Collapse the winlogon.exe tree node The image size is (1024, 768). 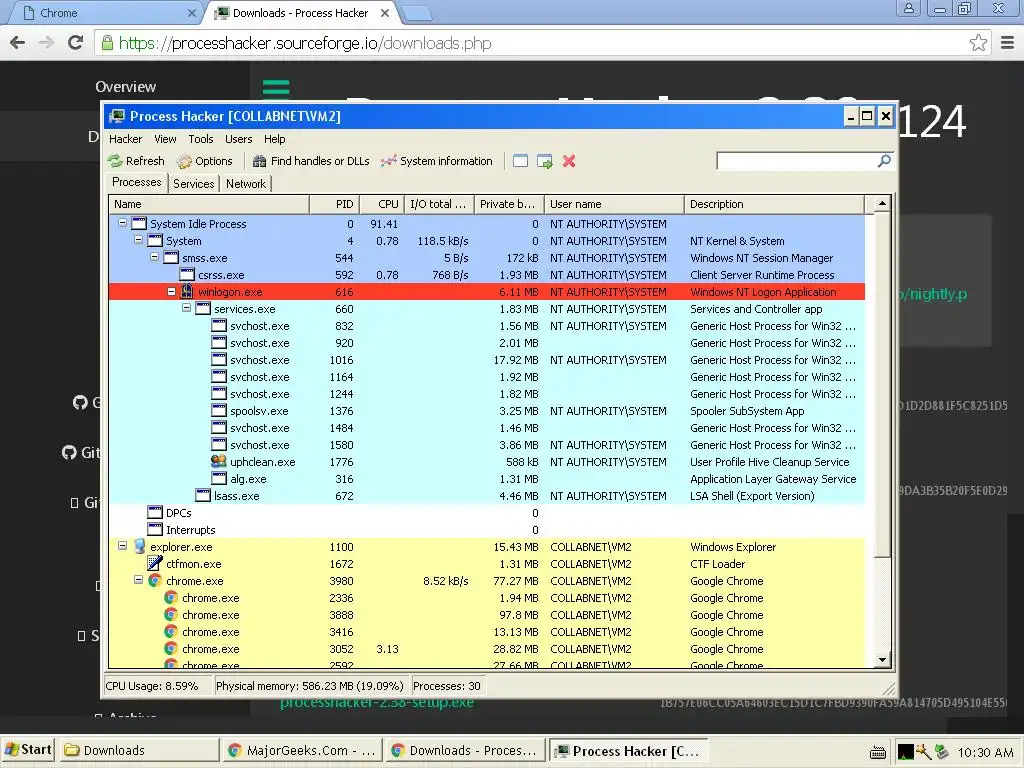(x=171, y=291)
